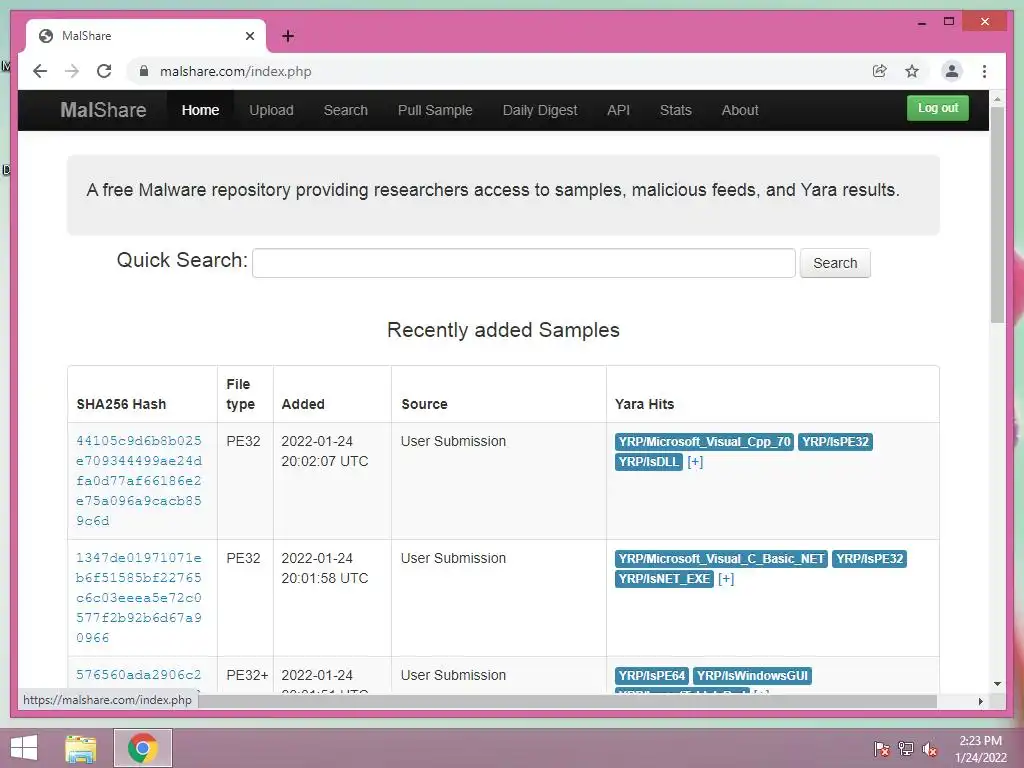Click the muted volume tray icon

click(x=929, y=749)
